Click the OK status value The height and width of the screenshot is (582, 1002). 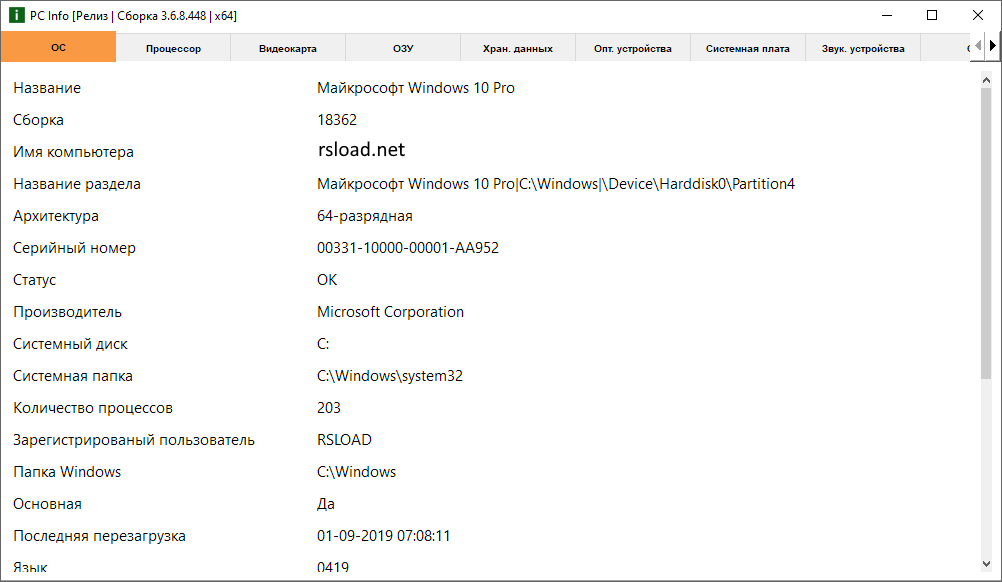point(327,279)
